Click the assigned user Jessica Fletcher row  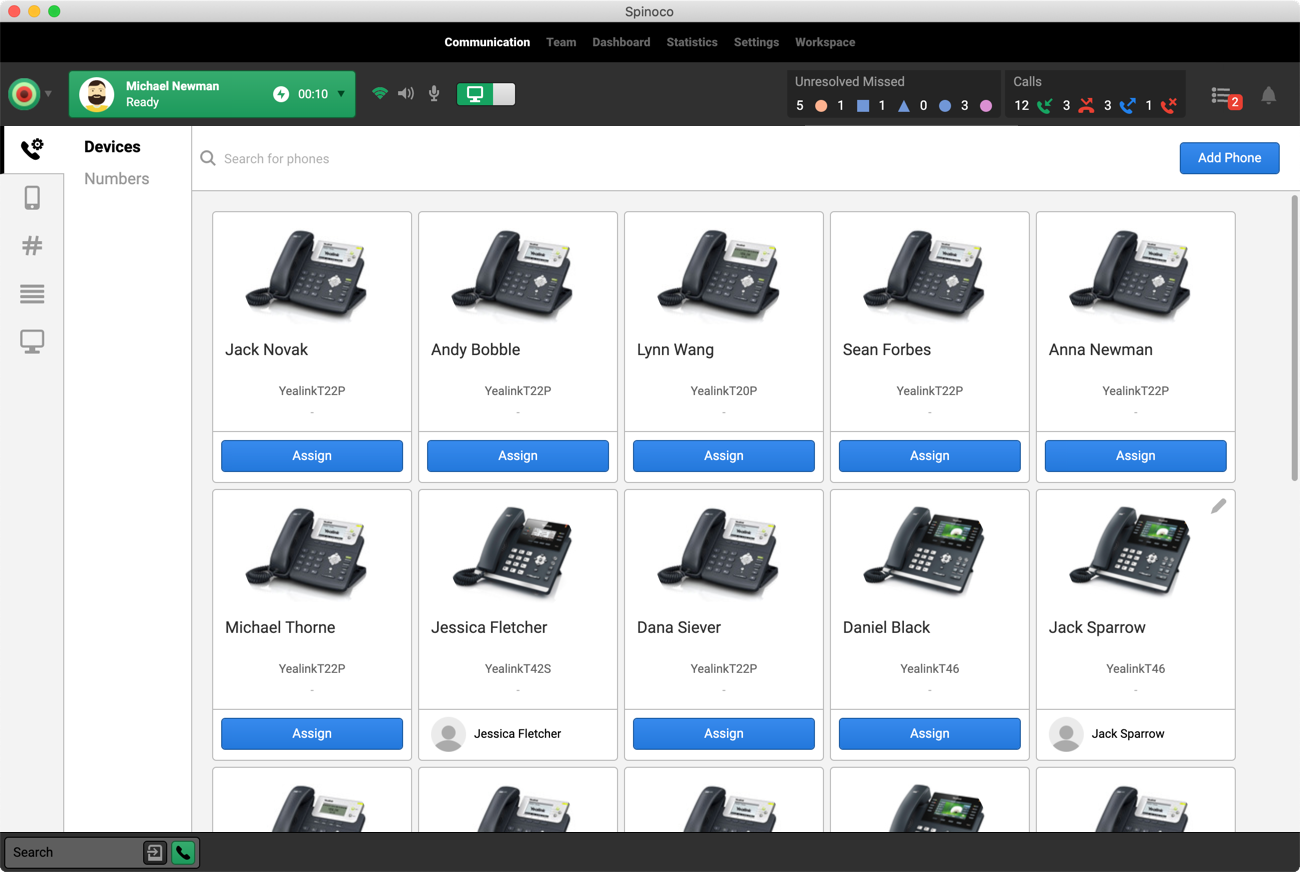tap(518, 734)
